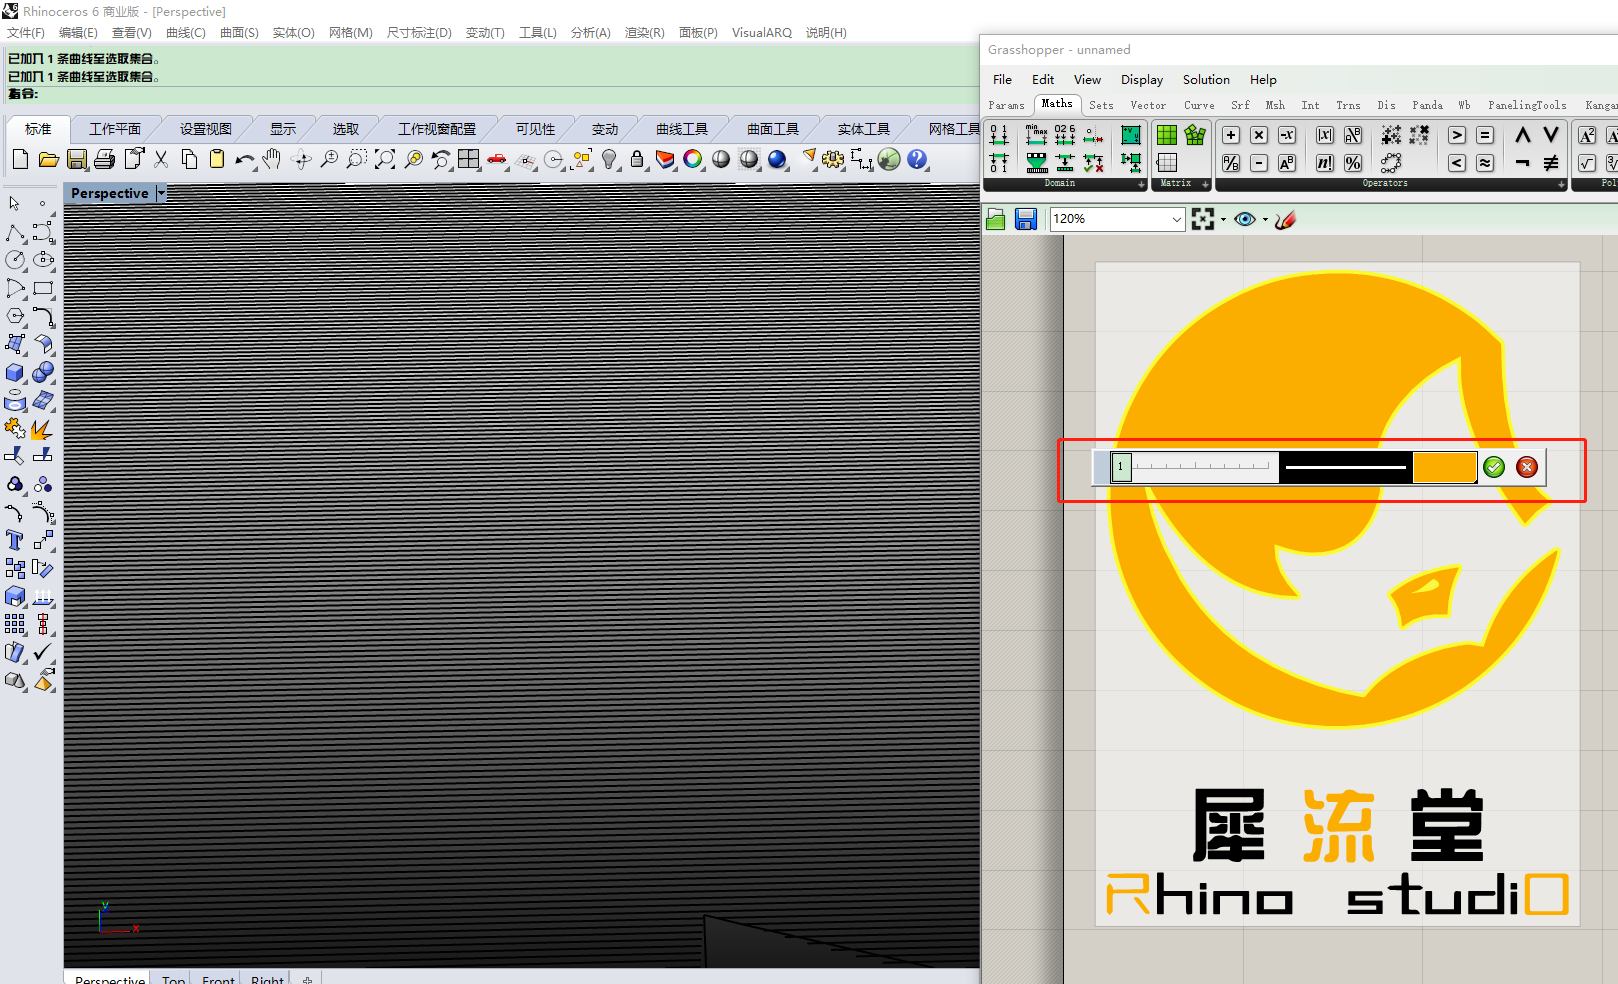Click the light bulb icon
The height and width of the screenshot is (984, 1618).
pos(609,159)
